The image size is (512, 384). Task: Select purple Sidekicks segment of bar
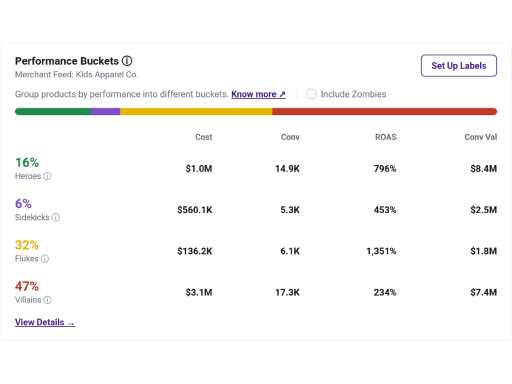pos(106,111)
